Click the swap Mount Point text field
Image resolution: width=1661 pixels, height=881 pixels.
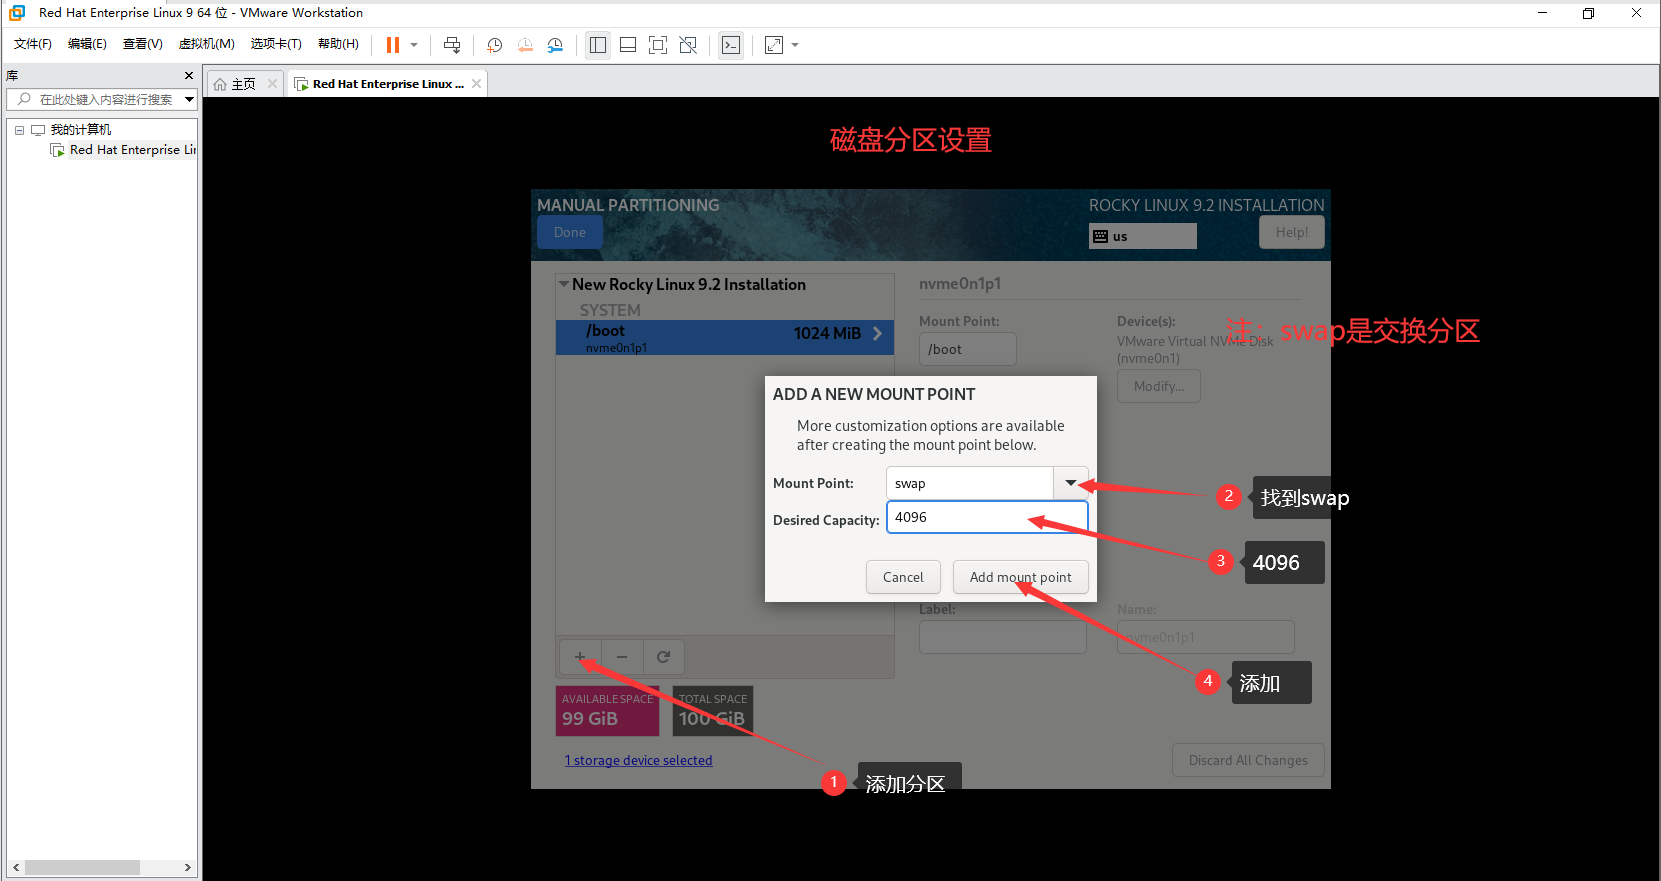pyautogui.click(x=969, y=483)
